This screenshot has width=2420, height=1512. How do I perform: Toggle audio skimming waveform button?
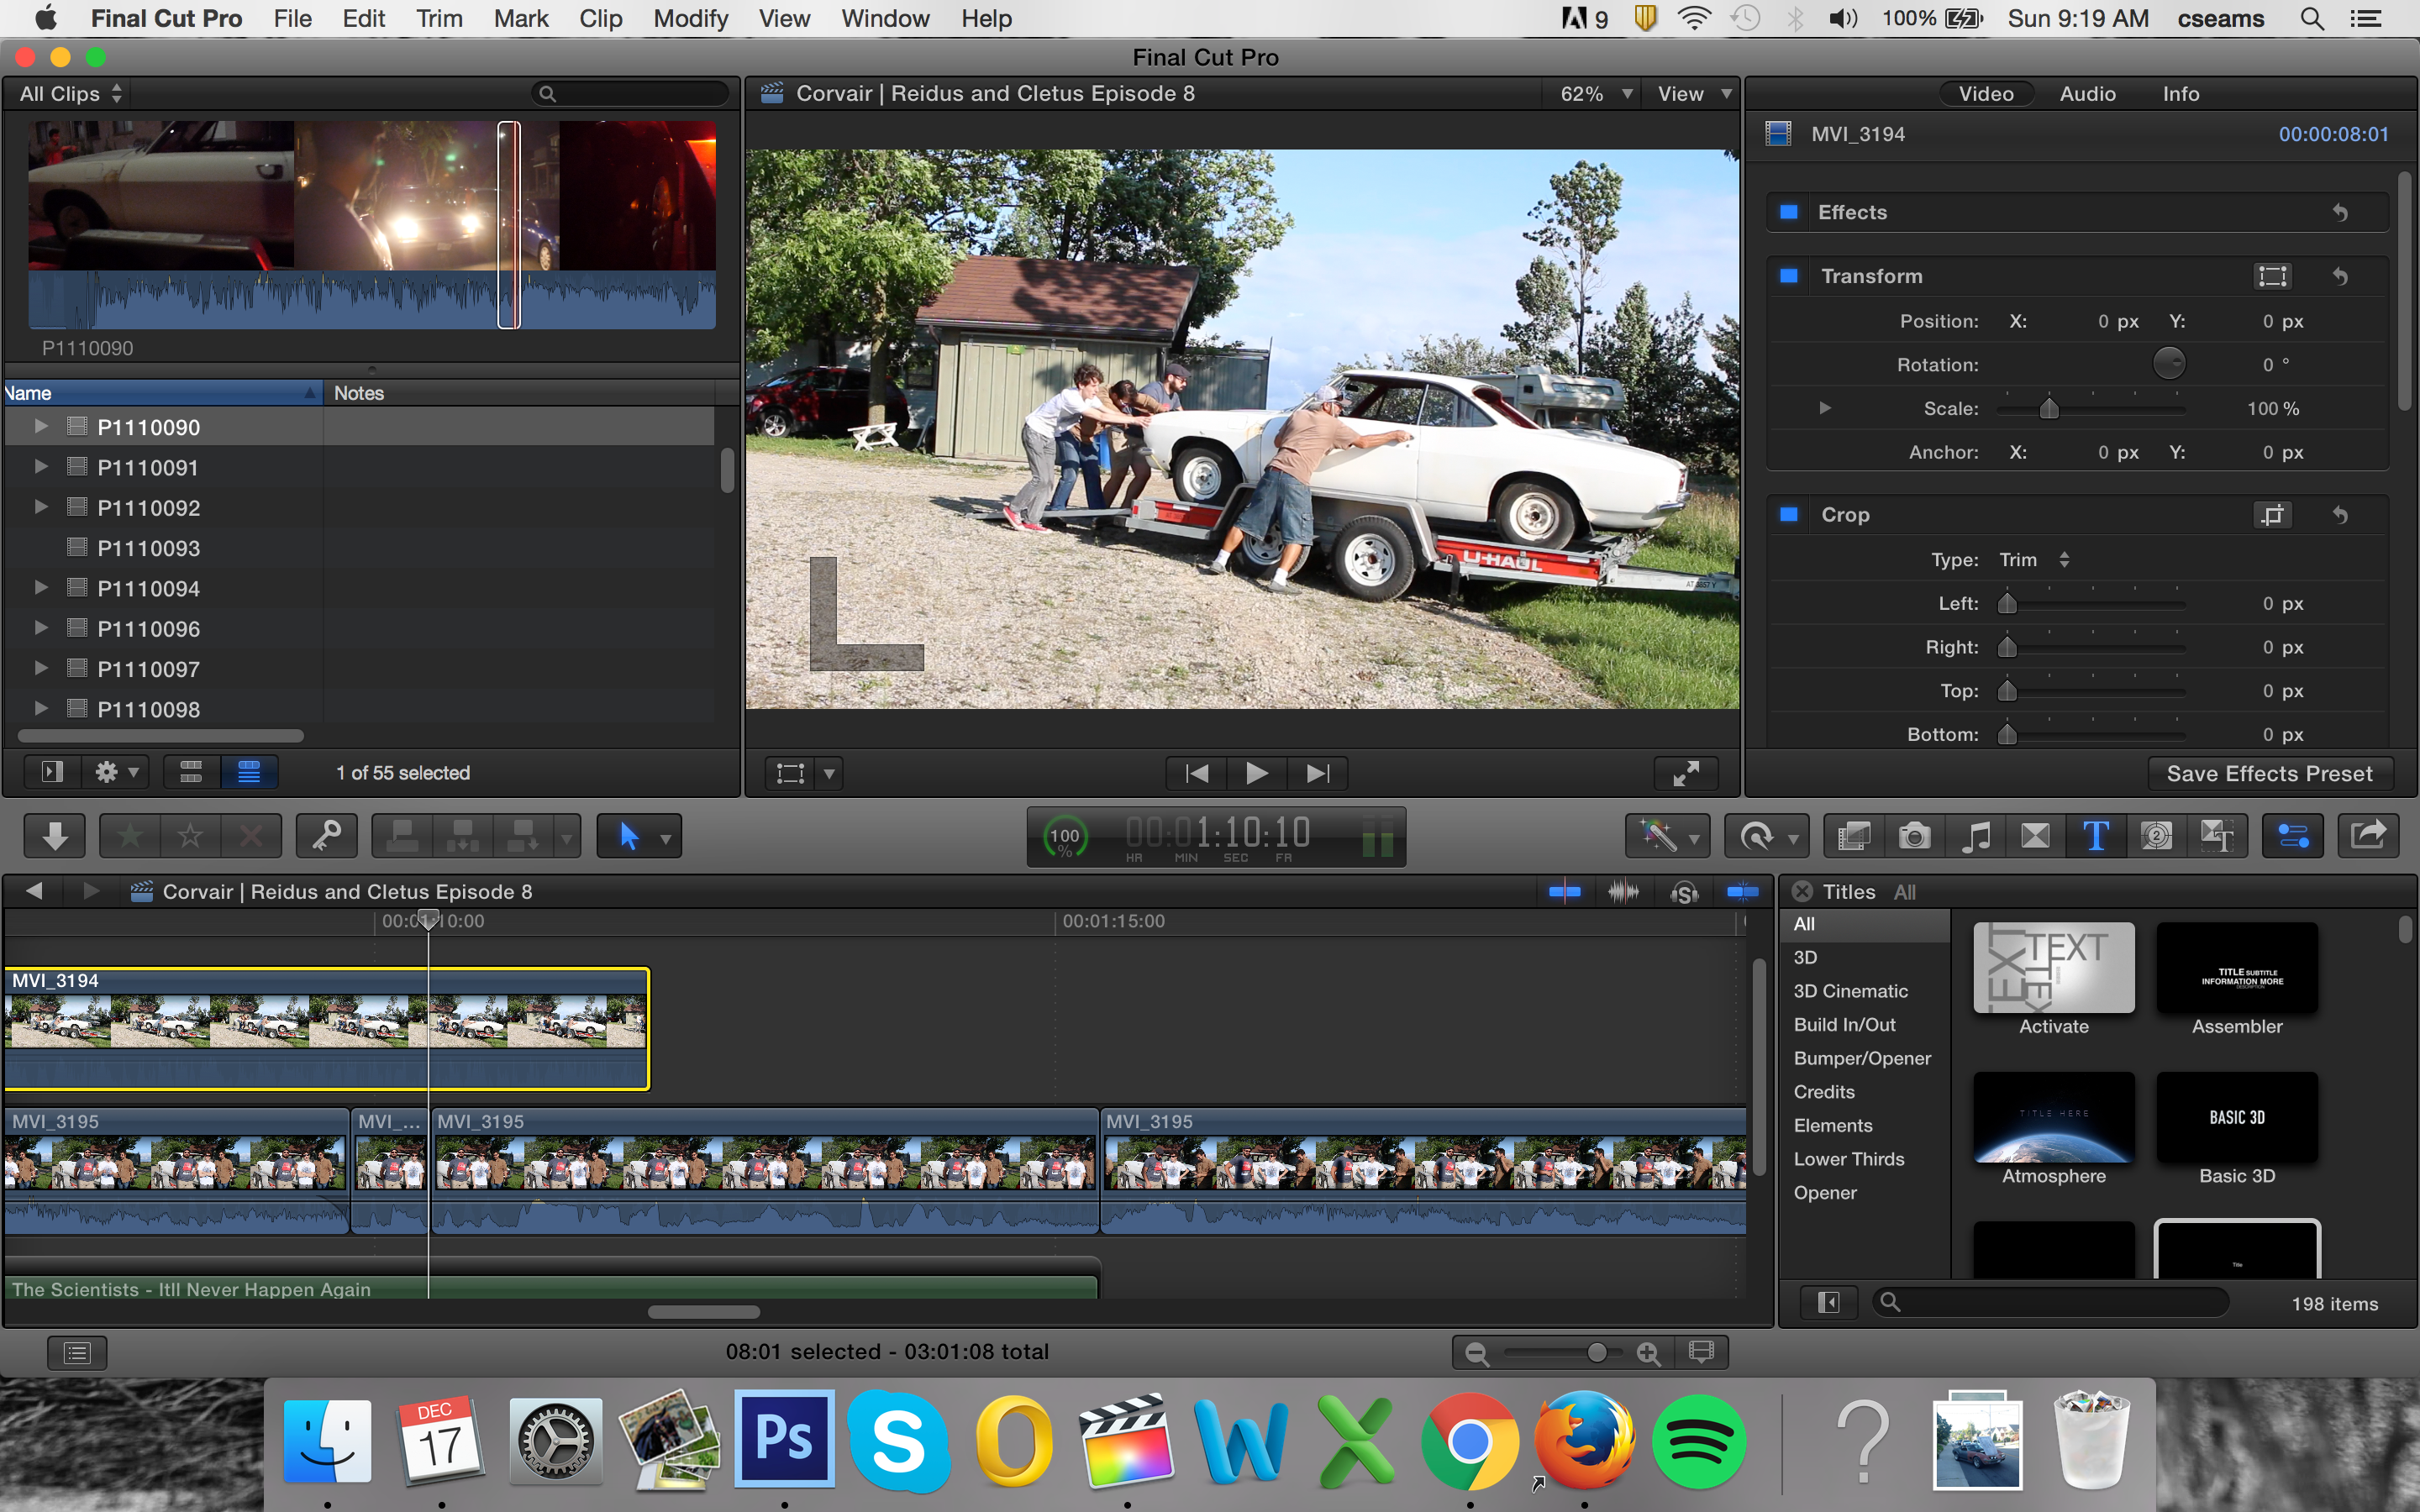point(1623,891)
